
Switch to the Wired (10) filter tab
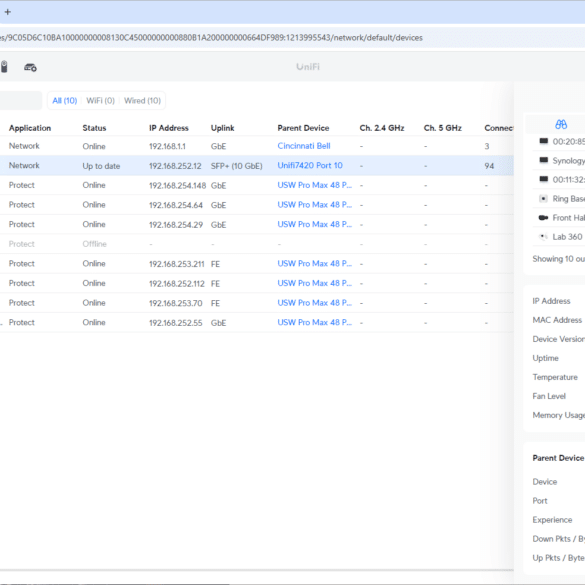(x=143, y=101)
